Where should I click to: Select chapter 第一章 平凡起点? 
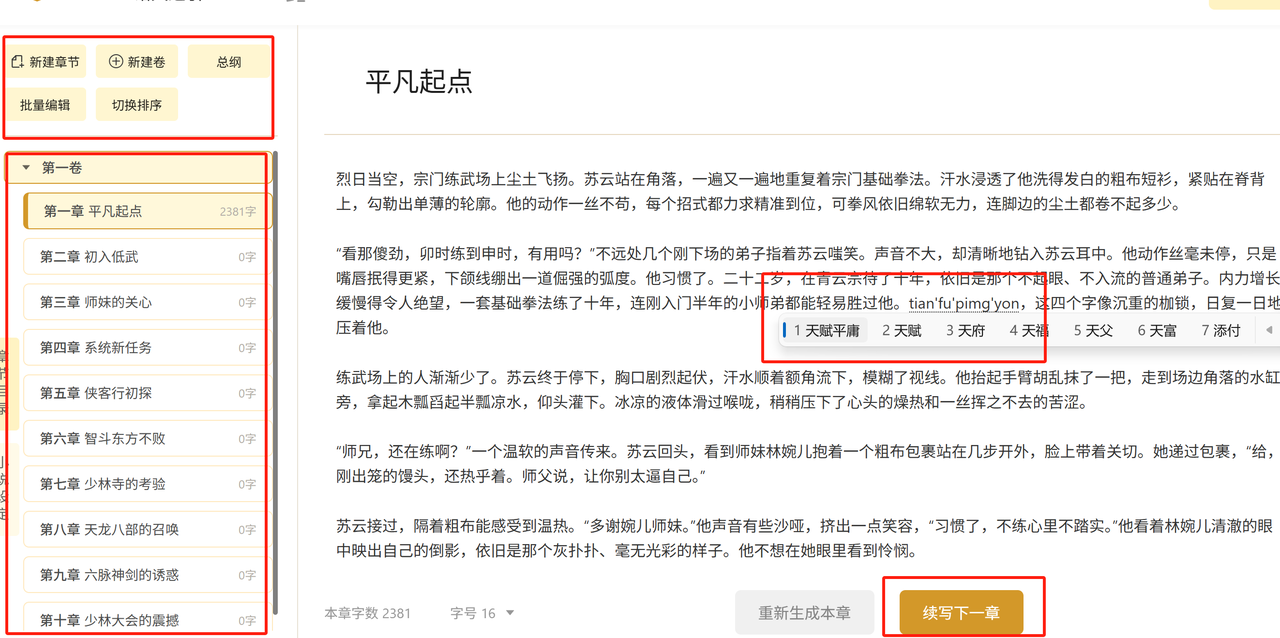click(x=147, y=211)
